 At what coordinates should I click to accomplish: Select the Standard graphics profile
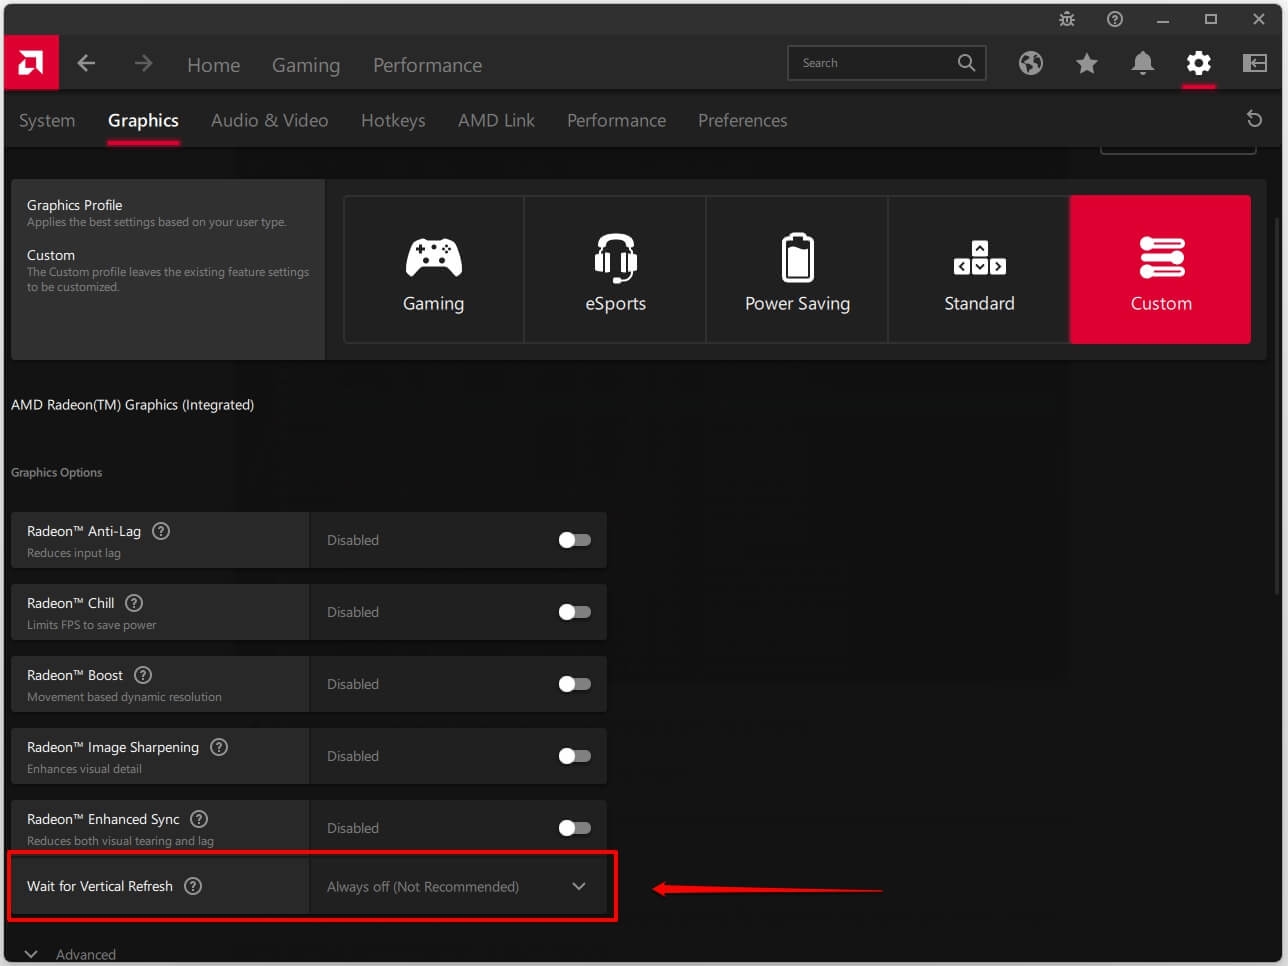point(979,270)
